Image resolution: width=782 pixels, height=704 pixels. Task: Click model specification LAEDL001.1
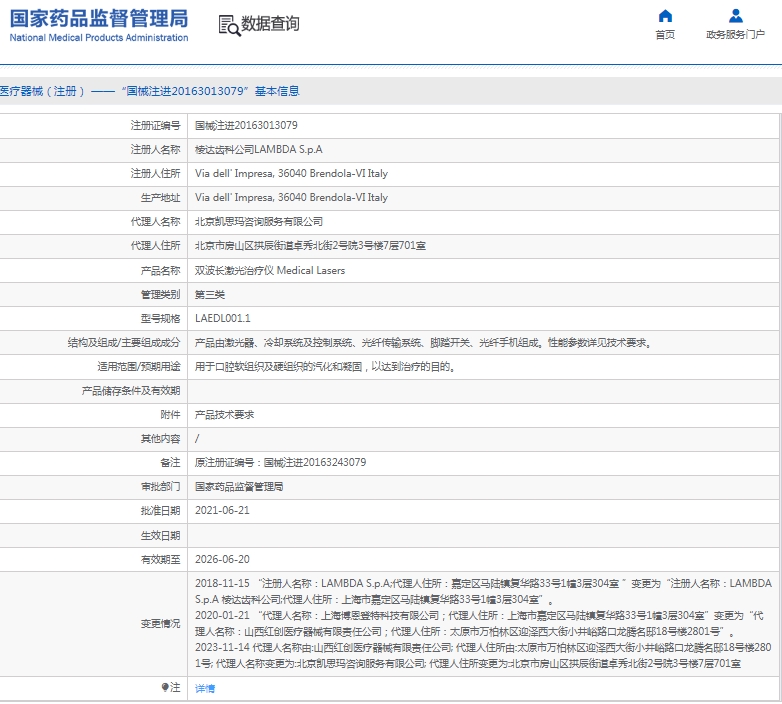(x=223, y=318)
